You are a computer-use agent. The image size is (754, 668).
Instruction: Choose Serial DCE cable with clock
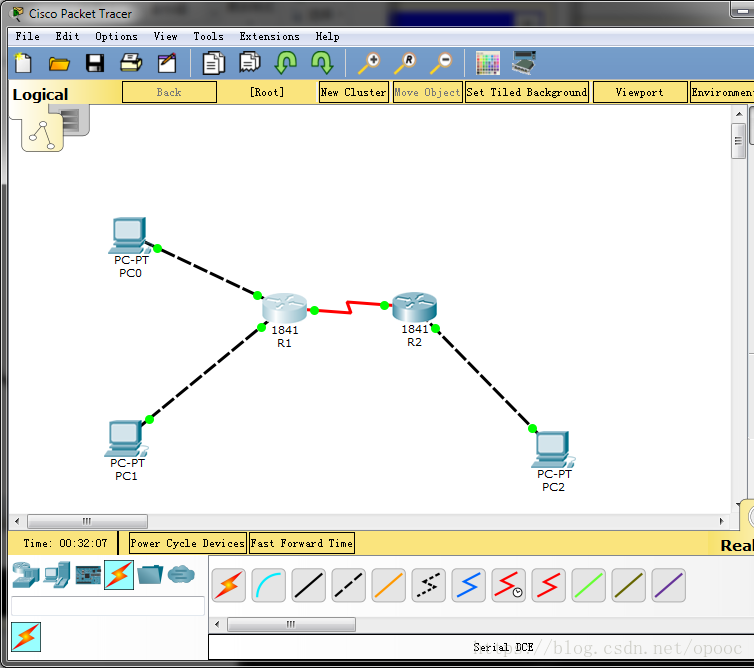point(509,585)
